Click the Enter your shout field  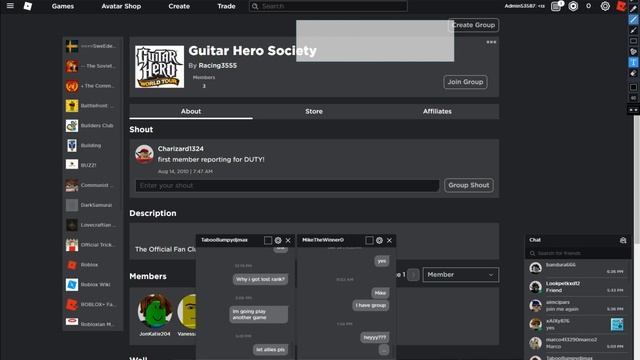click(x=287, y=186)
